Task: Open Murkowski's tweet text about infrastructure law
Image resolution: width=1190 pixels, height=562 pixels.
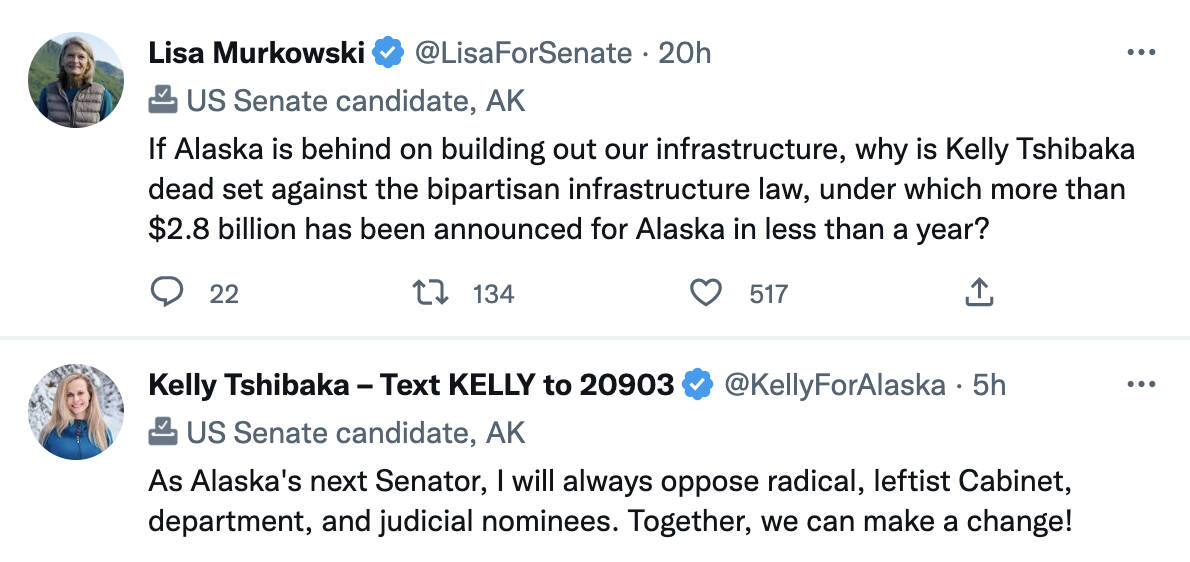Action: [640, 189]
